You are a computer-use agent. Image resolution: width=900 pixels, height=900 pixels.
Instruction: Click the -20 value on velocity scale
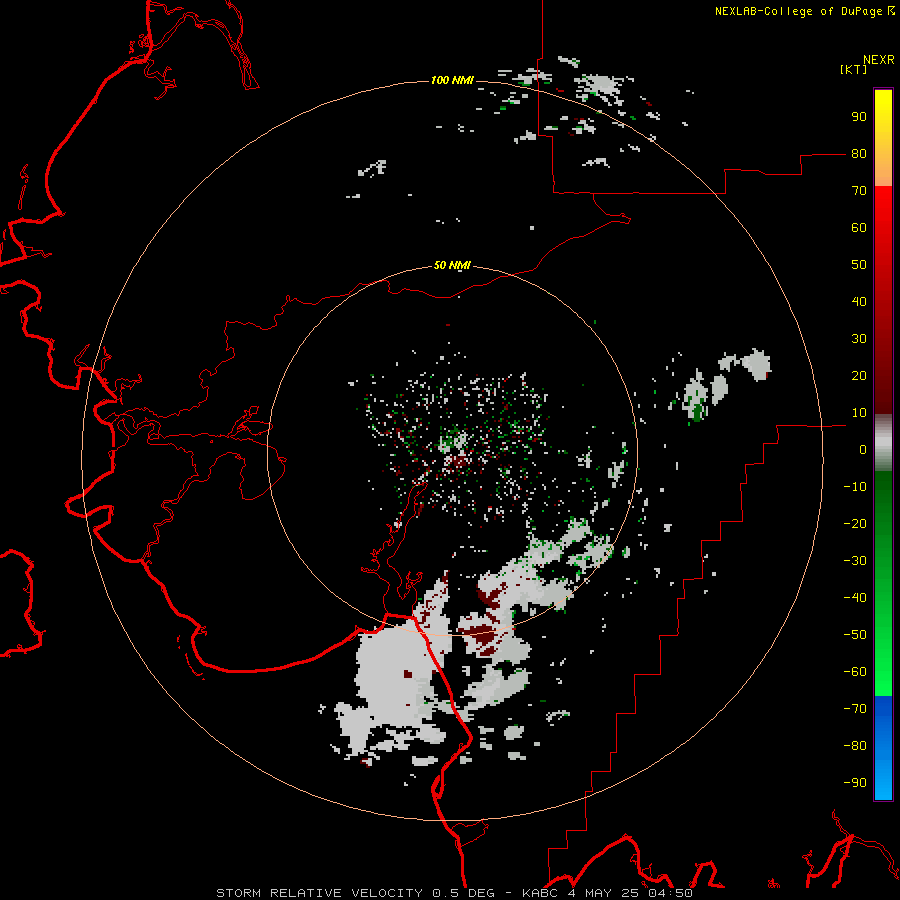855,524
